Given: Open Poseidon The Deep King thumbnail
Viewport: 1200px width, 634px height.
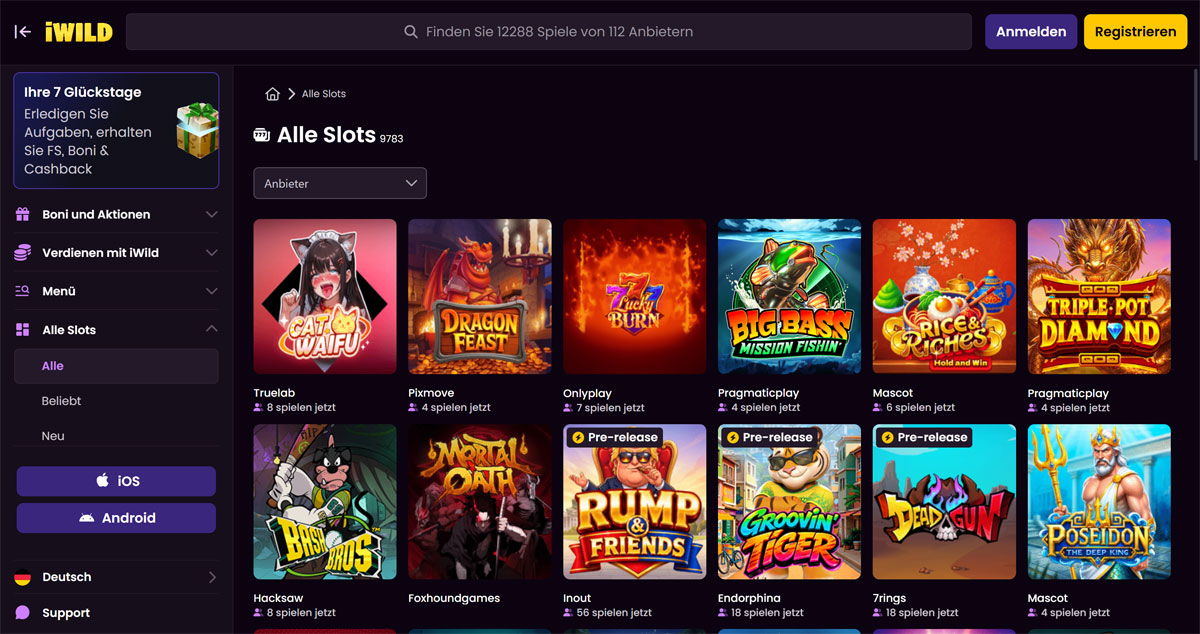Looking at the screenshot, I should (x=1099, y=502).
